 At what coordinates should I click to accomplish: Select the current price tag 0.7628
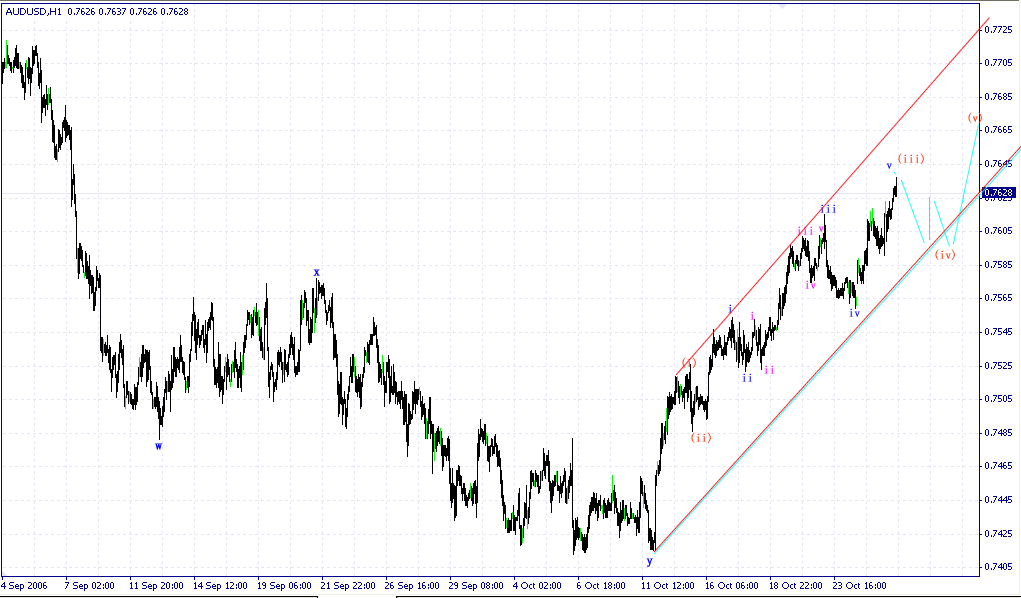[998, 193]
